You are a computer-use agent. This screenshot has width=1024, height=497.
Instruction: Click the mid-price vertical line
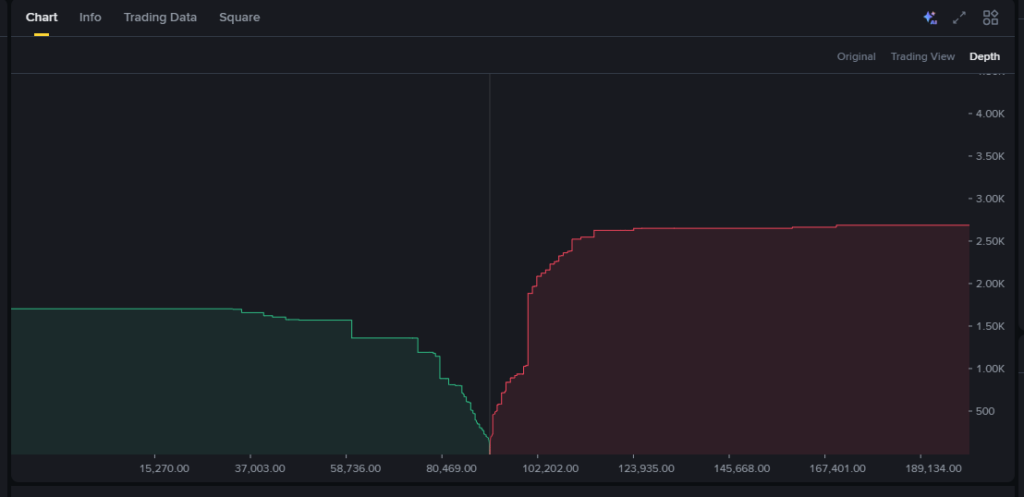tap(489, 250)
